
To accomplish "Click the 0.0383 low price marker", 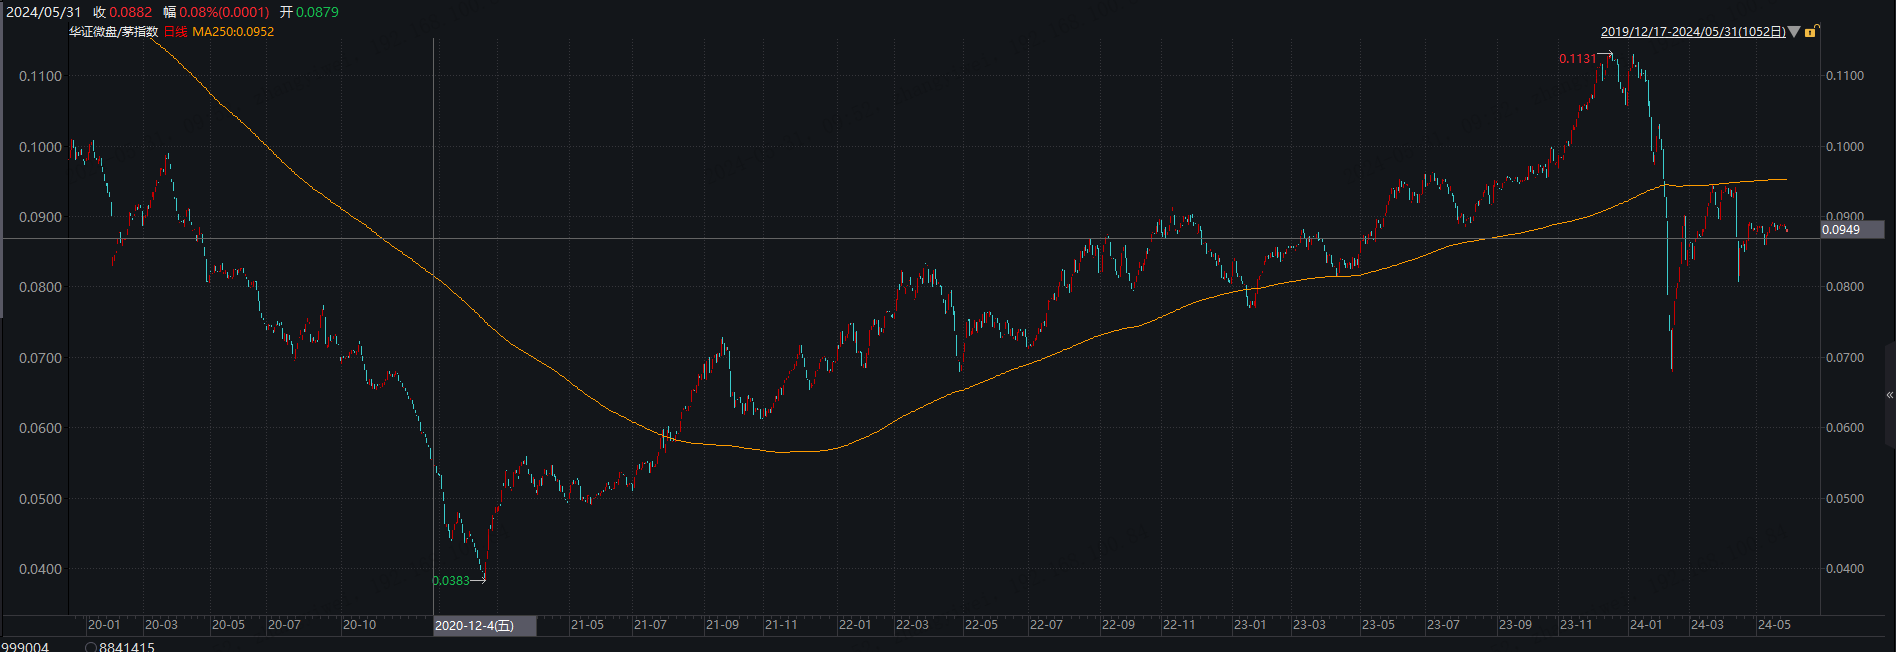I will (x=451, y=580).
